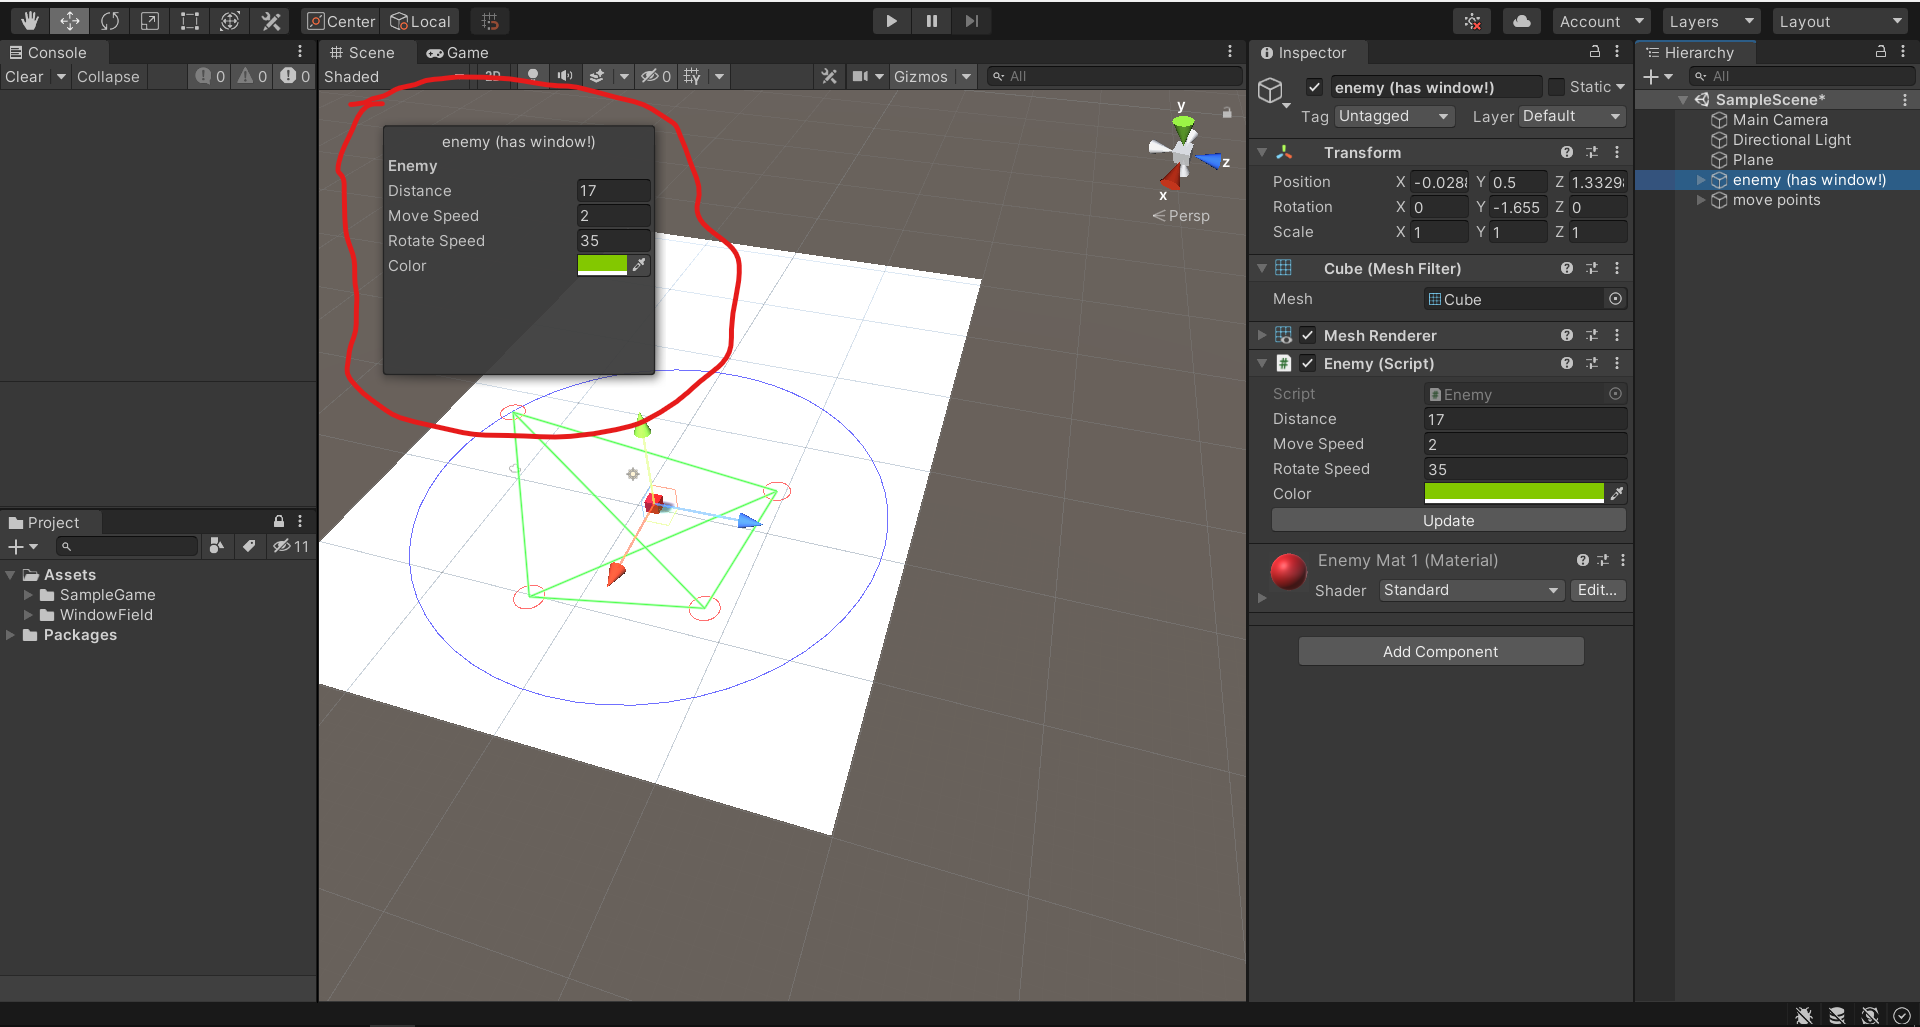The width and height of the screenshot is (1920, 1027).
Task: Open Layers dropdown
Action: [x=1712, y=21]
